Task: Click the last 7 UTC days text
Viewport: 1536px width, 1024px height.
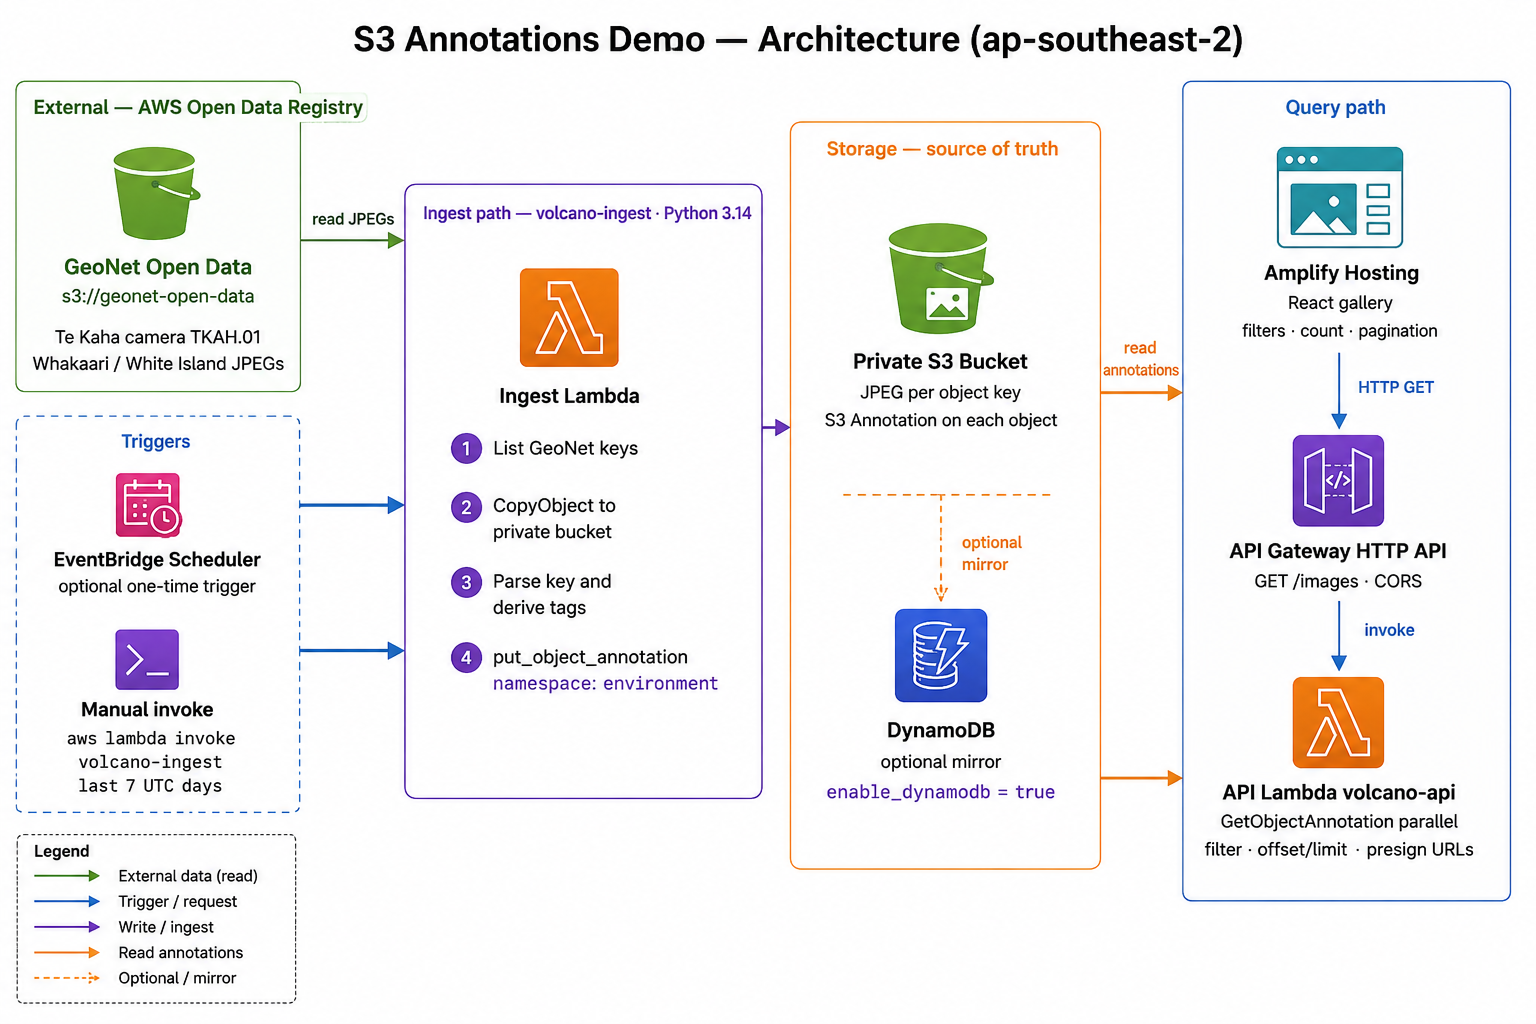Action: [x=150, y=786]
